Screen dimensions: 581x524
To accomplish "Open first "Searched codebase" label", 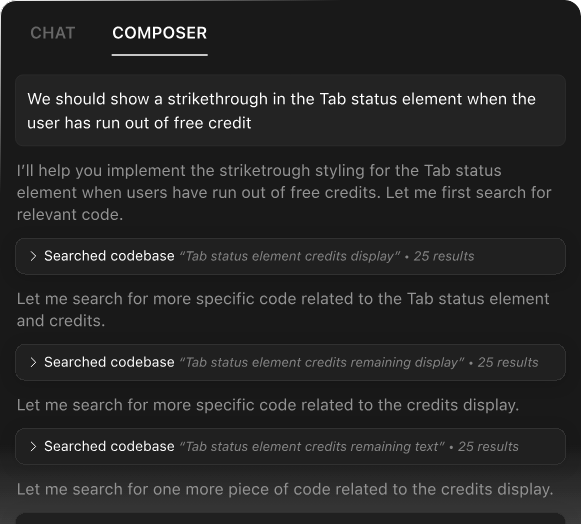I will 109,256.
